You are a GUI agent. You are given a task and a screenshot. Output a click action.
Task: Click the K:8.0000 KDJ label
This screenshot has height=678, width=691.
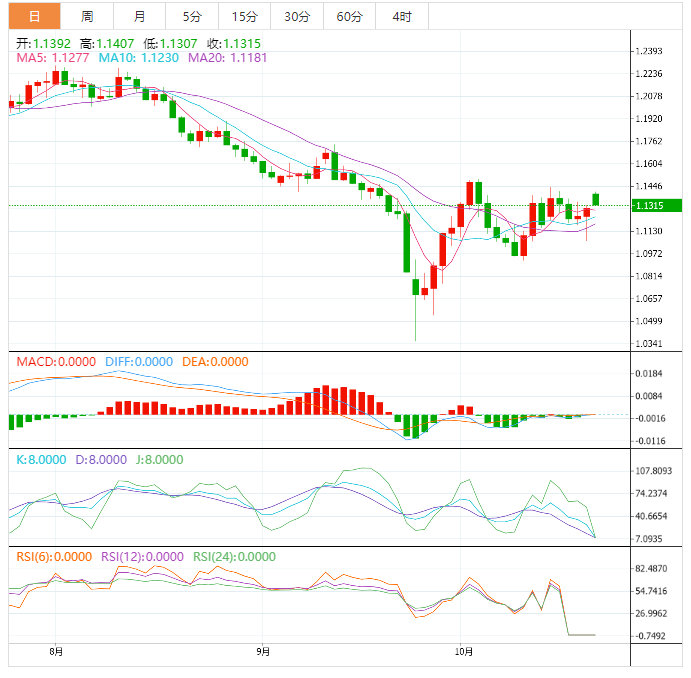coord(41,460)
